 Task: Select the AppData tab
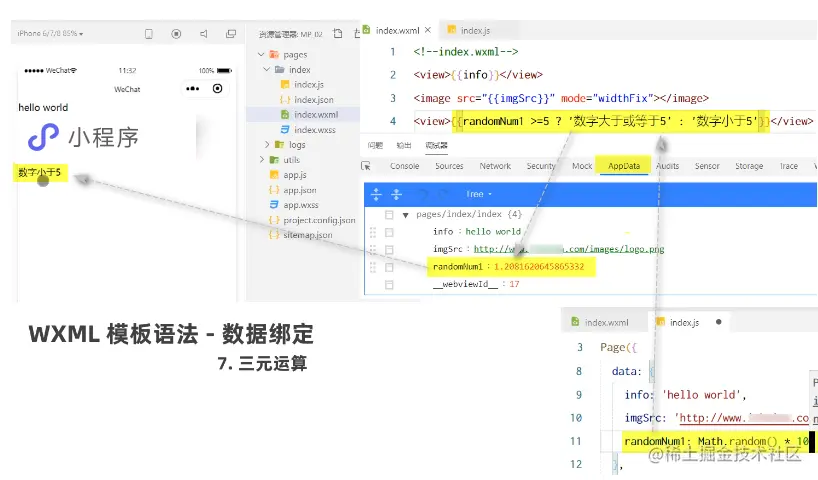(624, 166)
